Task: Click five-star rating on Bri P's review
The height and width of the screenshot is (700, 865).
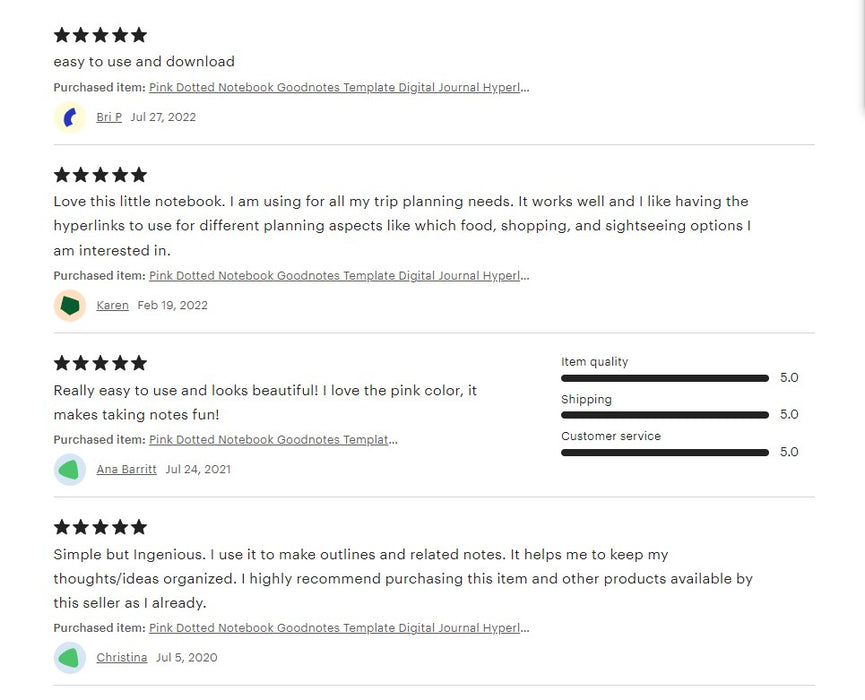Action: 100,35
